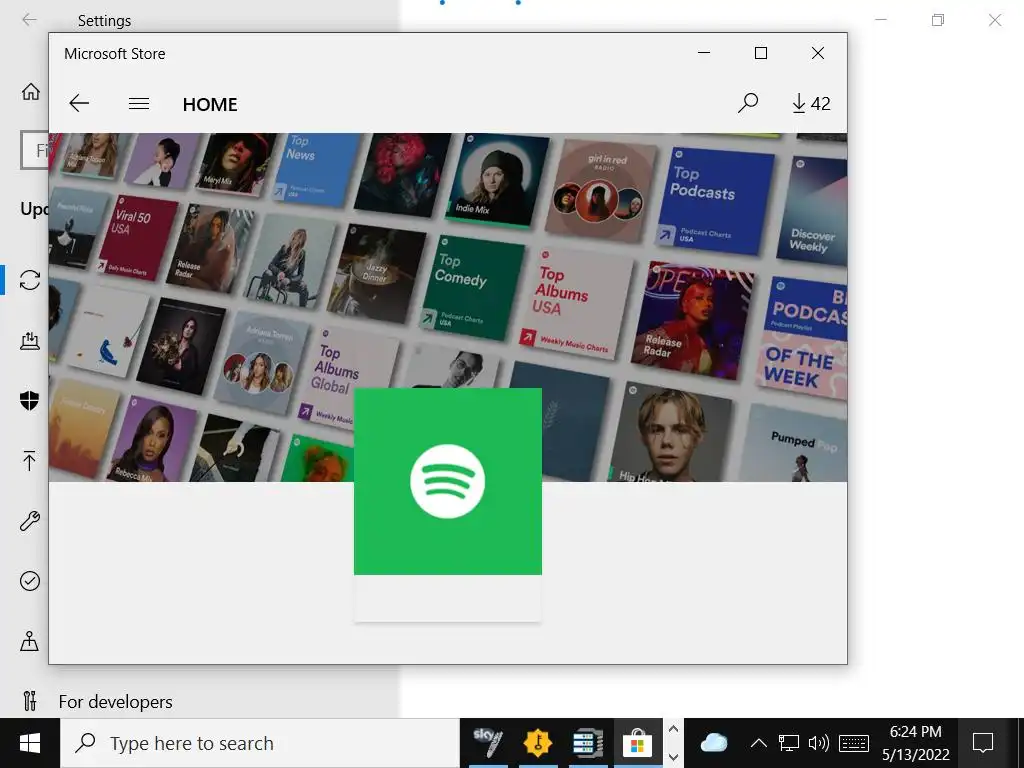Open the server manager taskbar icon
This screenshot has height=768, width=1024.
coord(588,743)
